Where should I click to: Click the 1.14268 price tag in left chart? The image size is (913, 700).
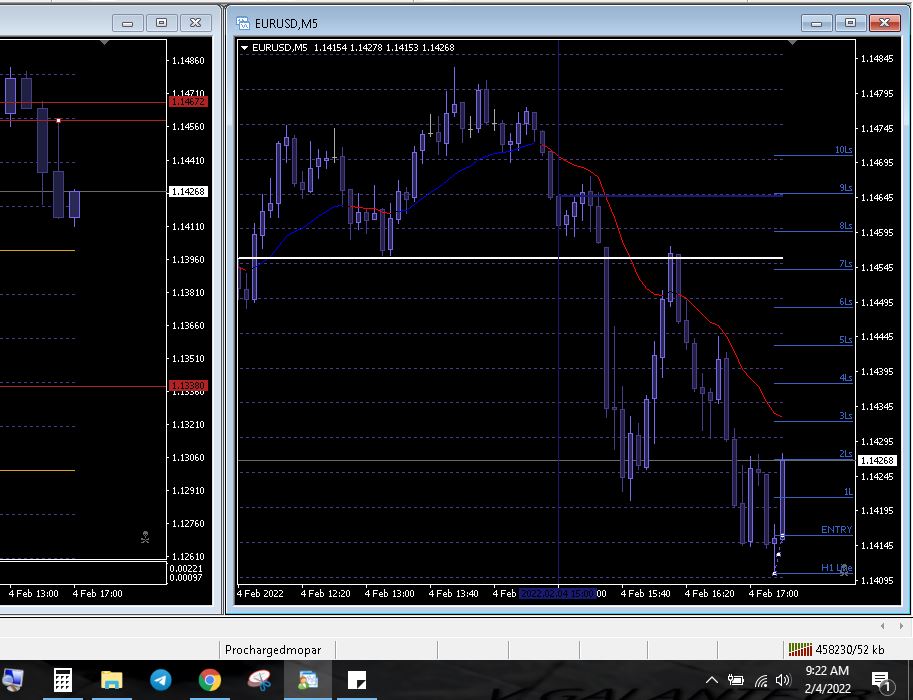(188, 191)
